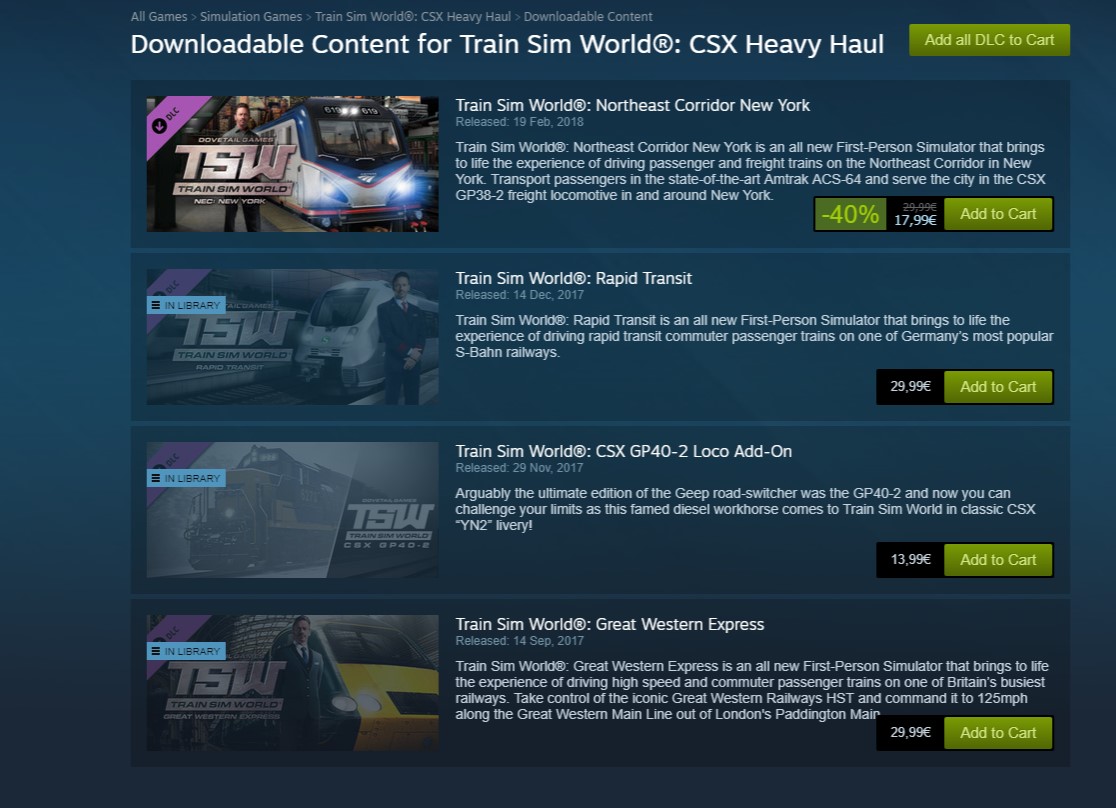Open CSX GP40-2 Loco Add-On thumbnail
This screenshot has width=1116, height=808.
(x=293, y=510)
